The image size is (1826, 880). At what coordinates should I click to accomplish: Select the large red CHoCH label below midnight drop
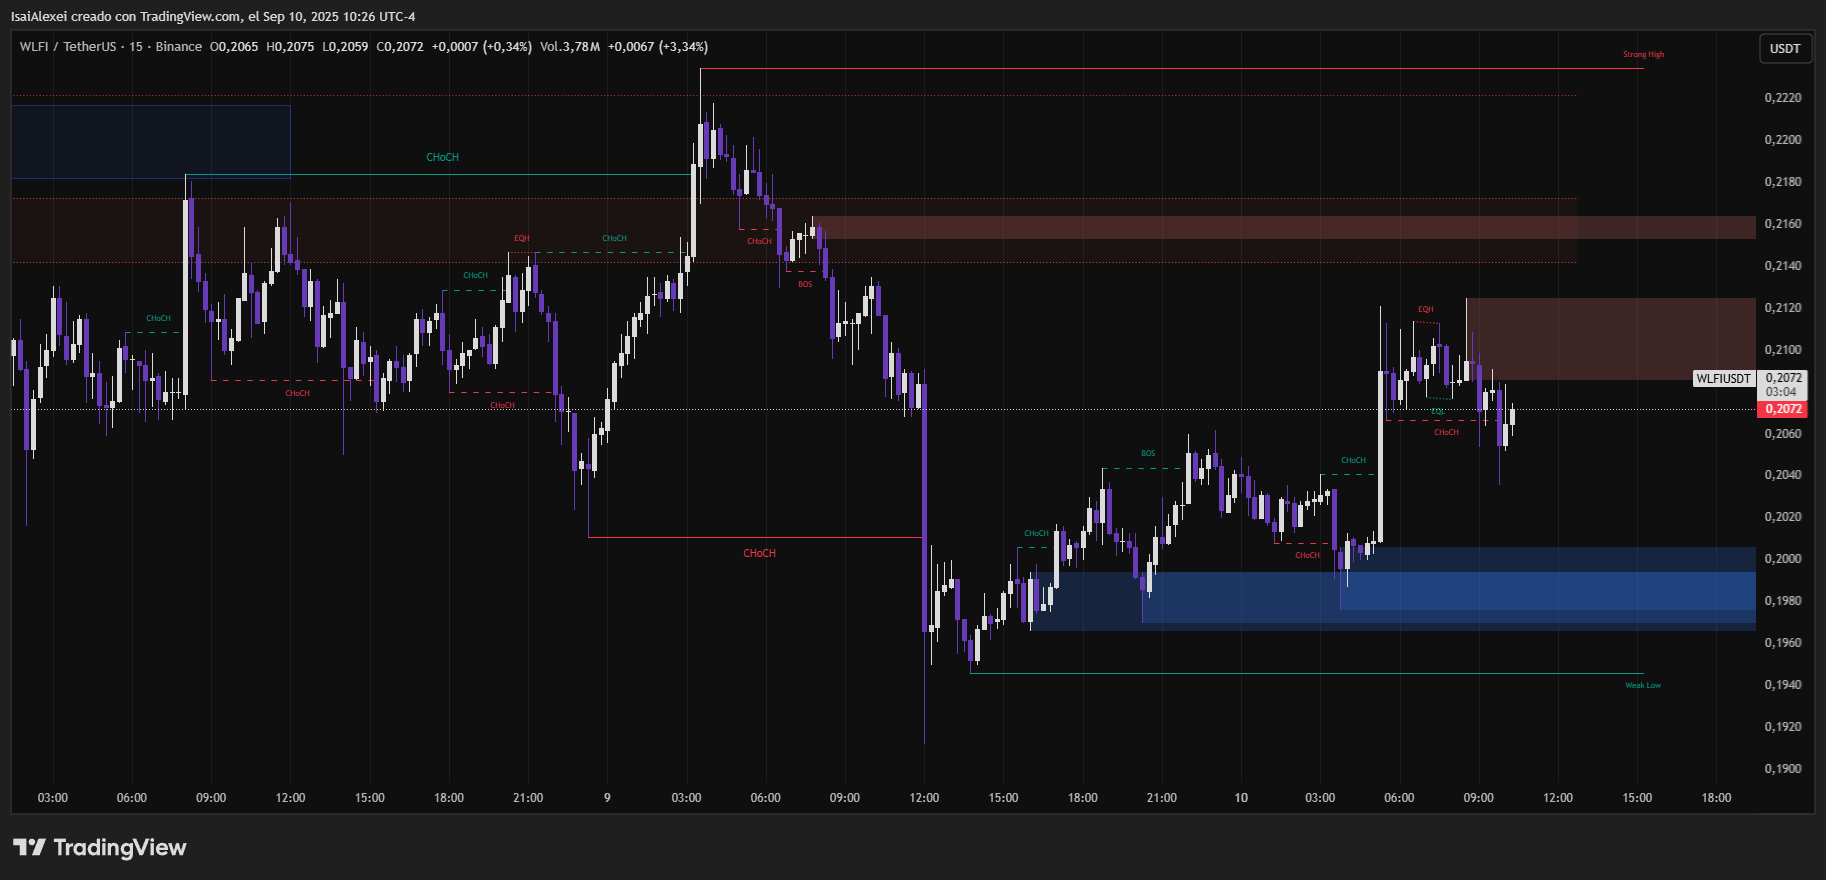click(759, 553)
